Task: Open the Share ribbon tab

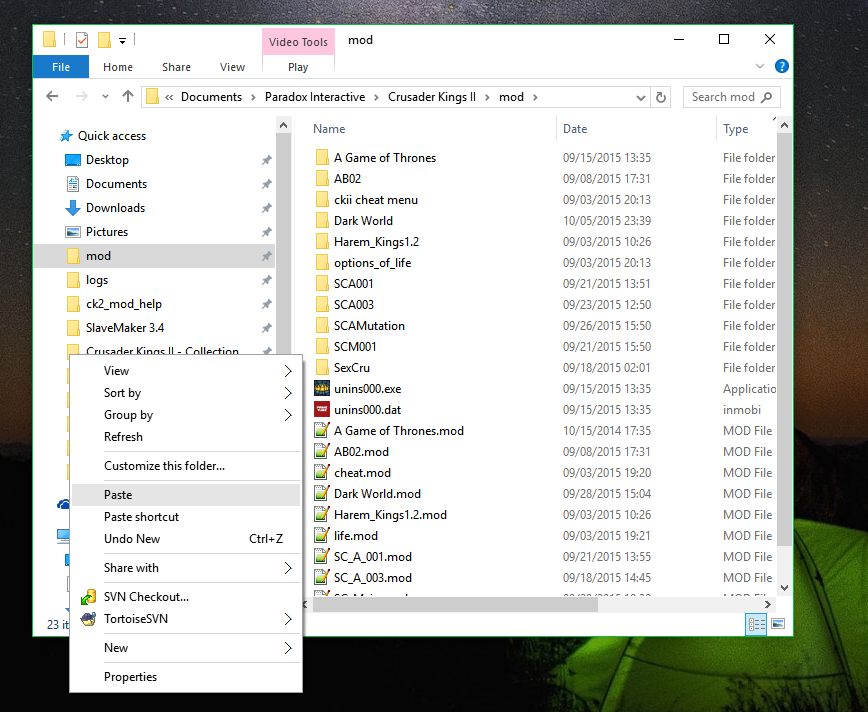Action: (176, 67)
